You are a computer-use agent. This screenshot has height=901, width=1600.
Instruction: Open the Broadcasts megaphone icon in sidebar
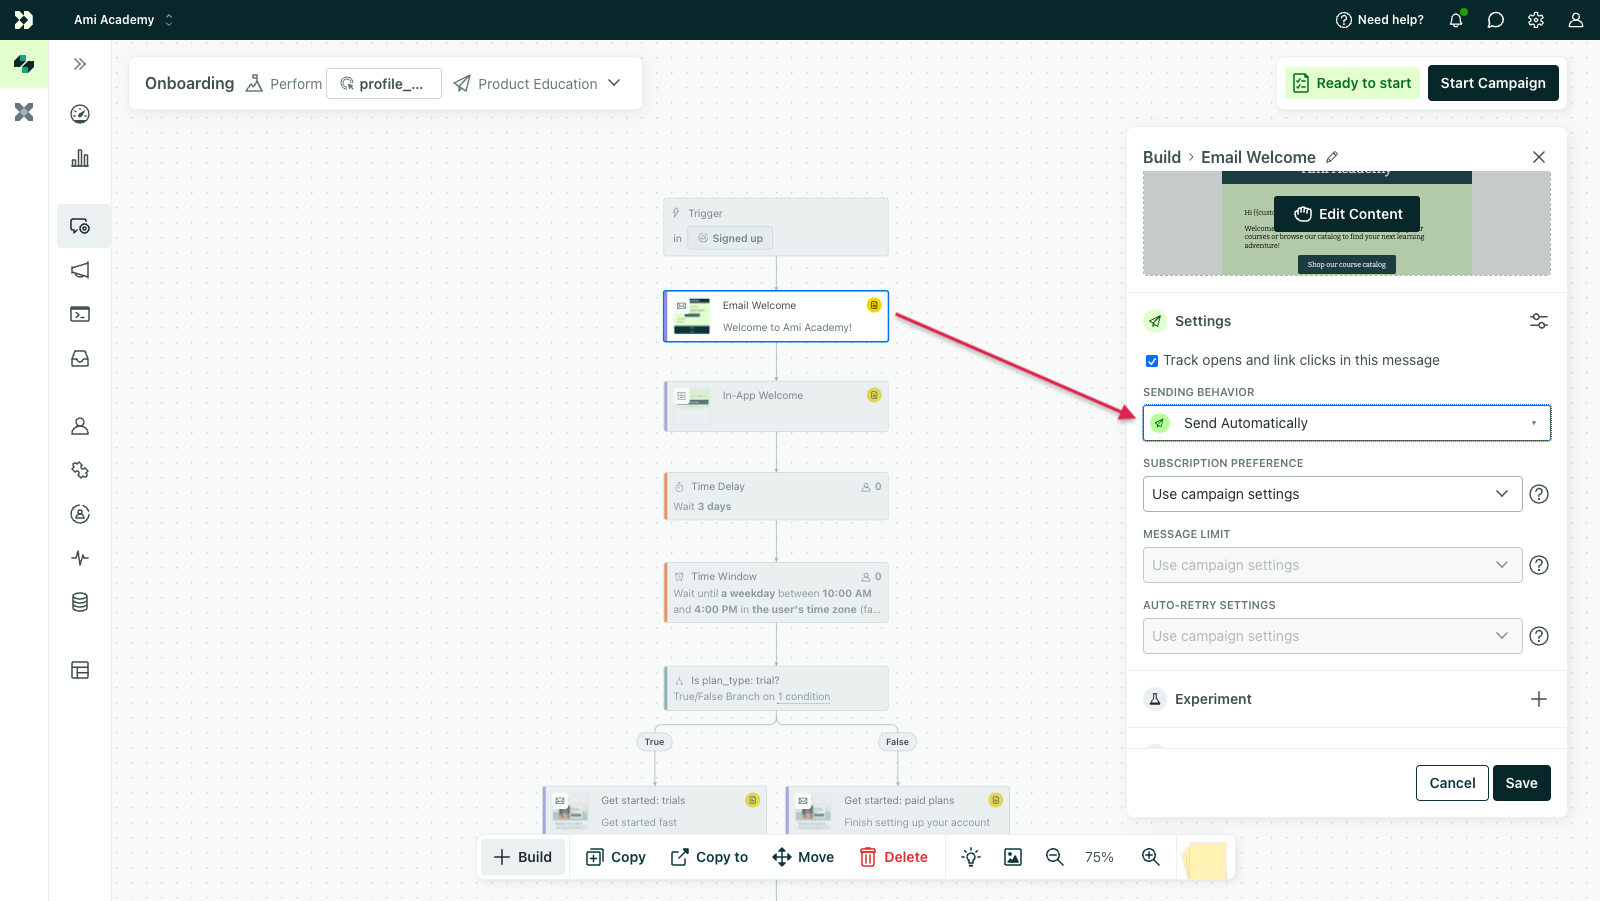[x=80, y=270]
